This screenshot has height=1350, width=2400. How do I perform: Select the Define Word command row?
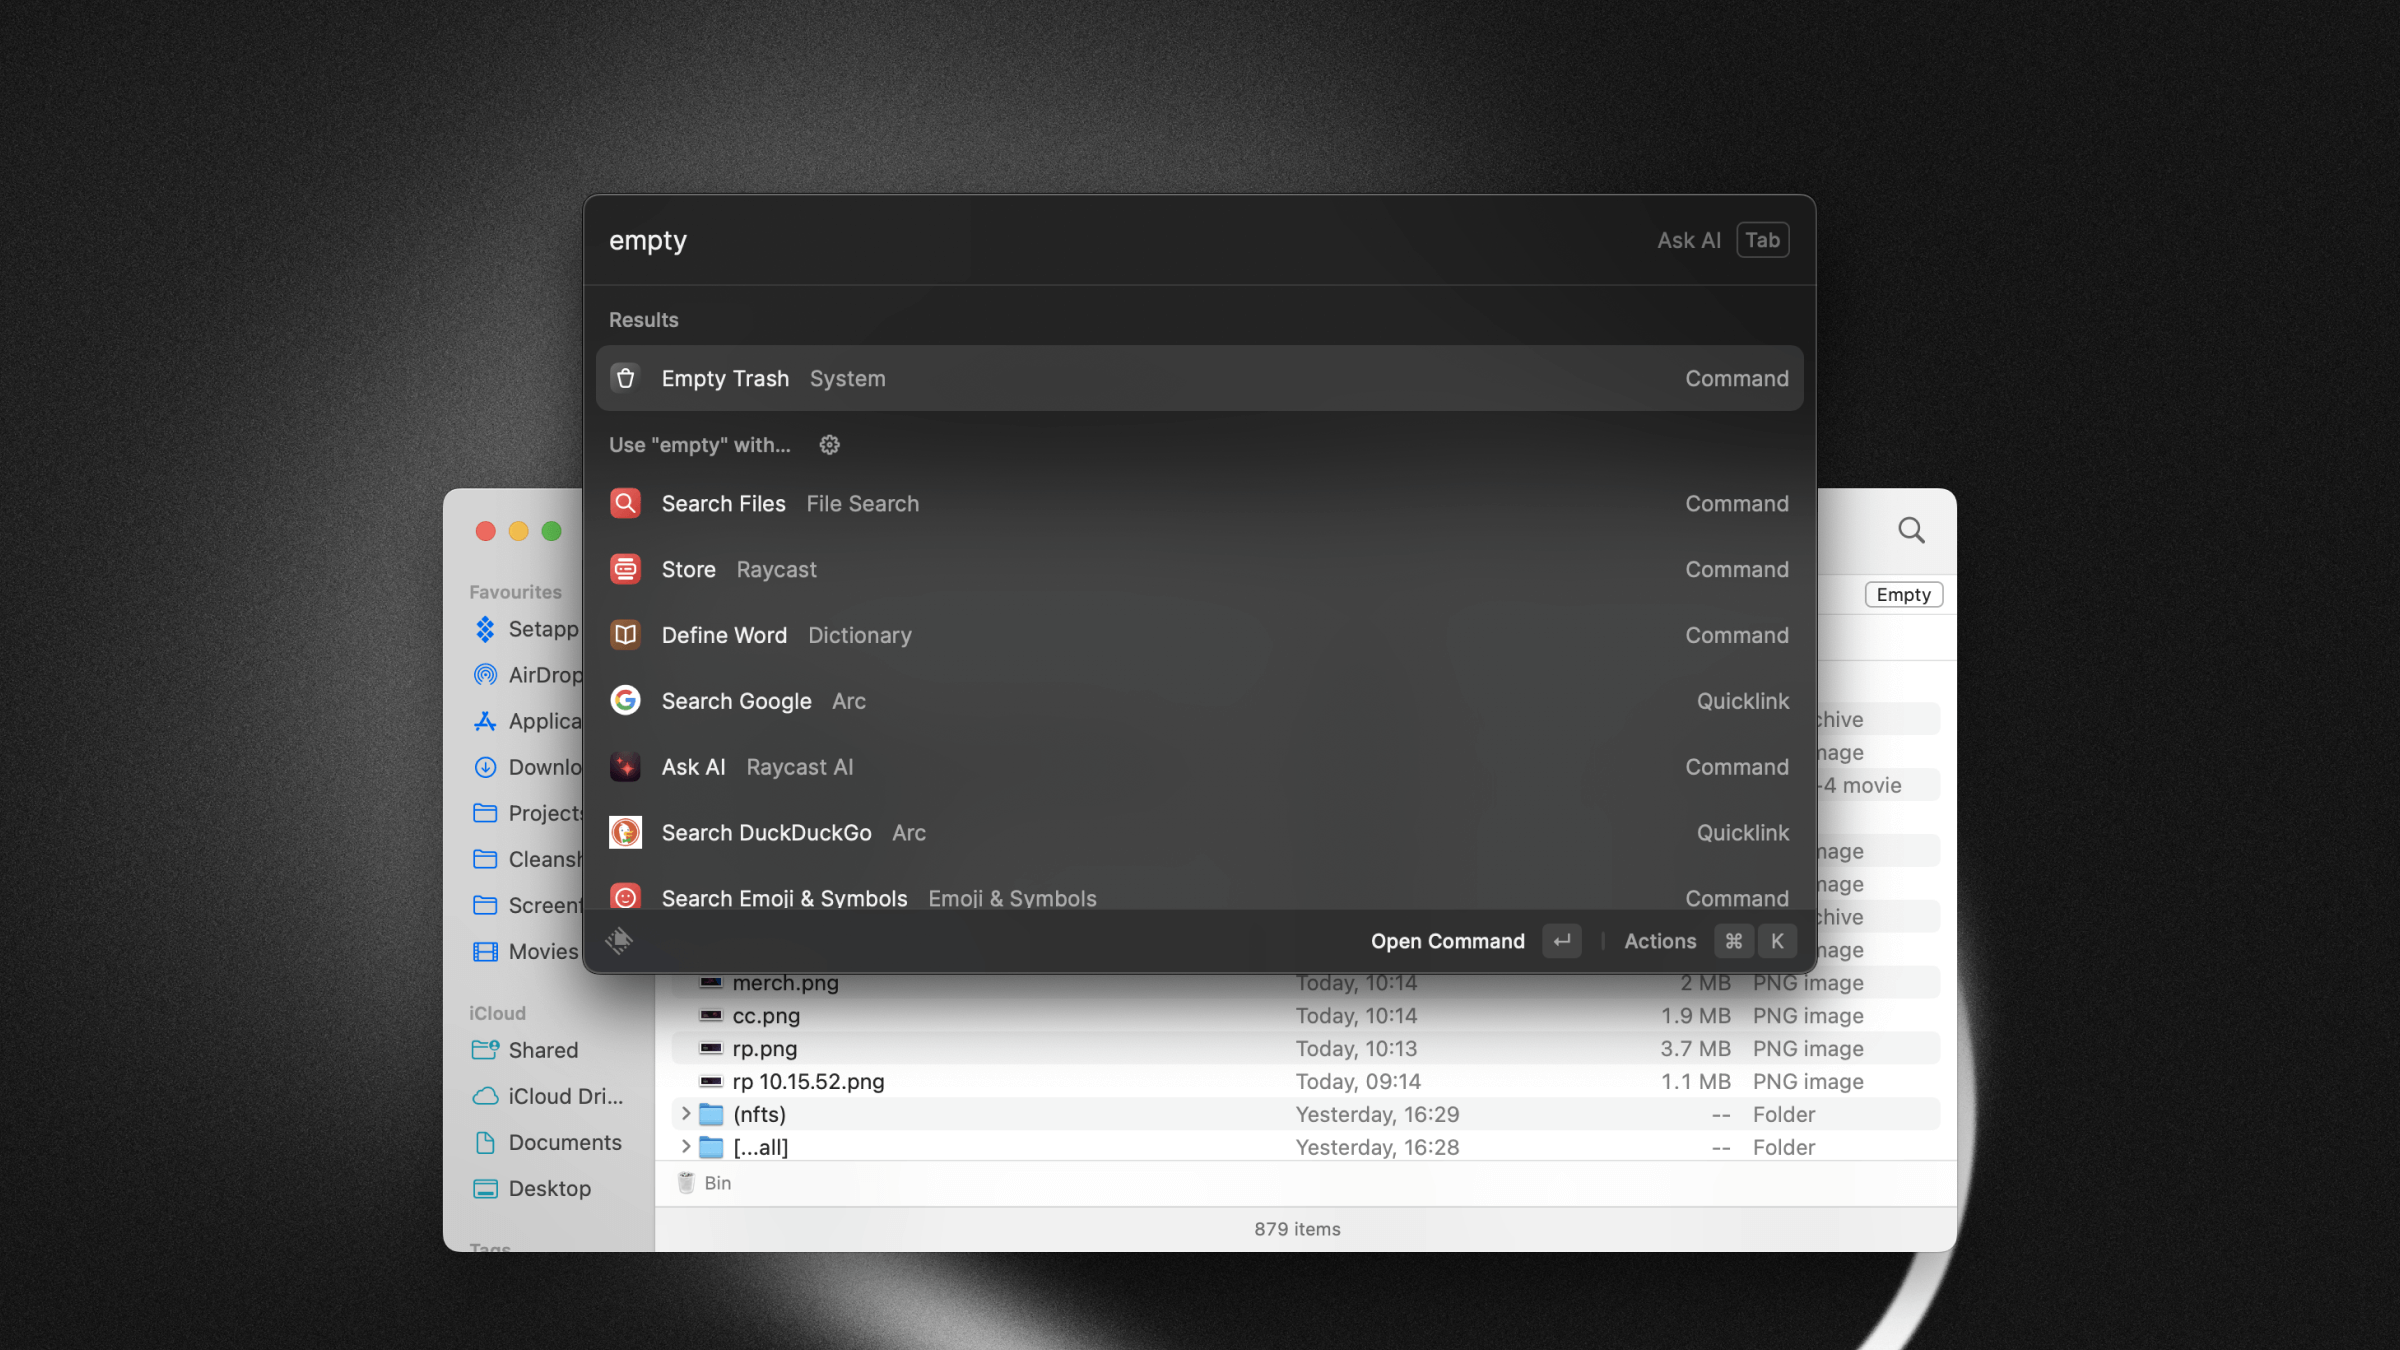(x=1199, y=635)
